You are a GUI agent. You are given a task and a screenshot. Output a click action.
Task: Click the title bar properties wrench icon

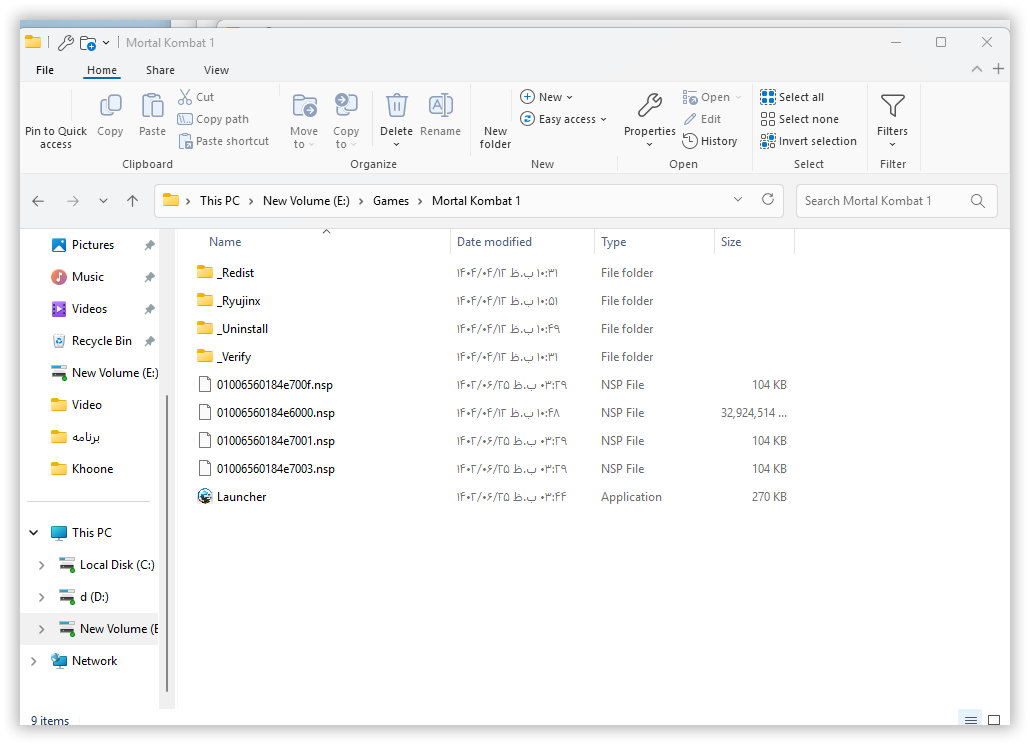66,43
